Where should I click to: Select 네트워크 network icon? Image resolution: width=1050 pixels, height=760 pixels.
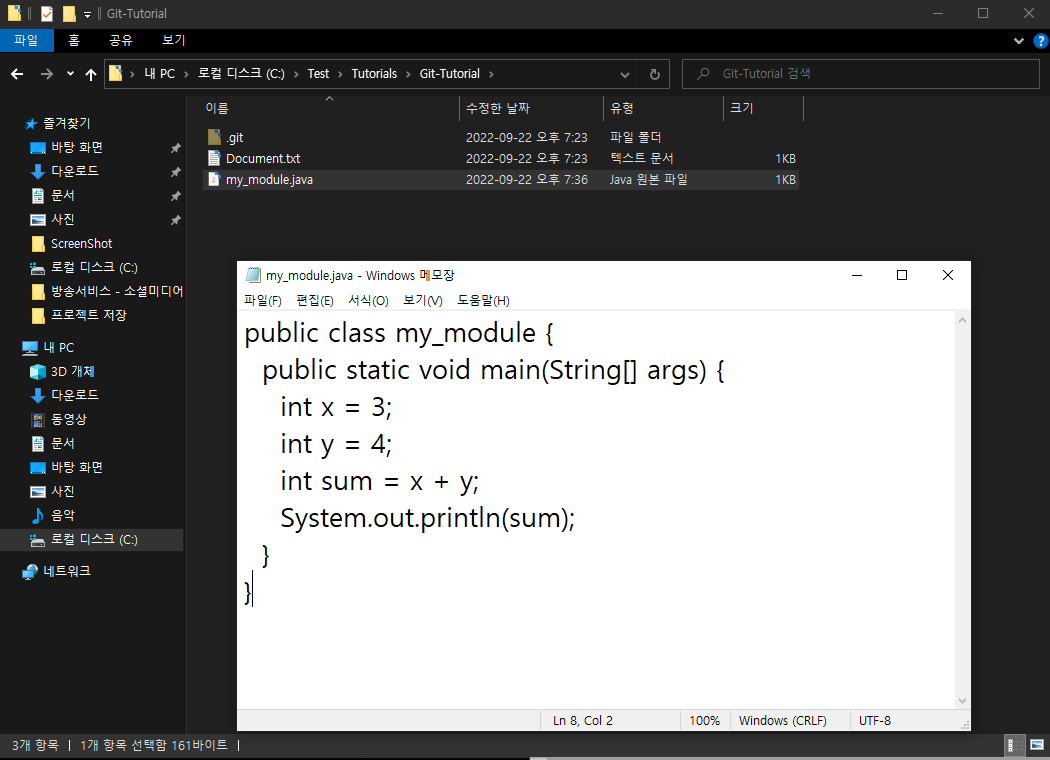tap(30, 571)
